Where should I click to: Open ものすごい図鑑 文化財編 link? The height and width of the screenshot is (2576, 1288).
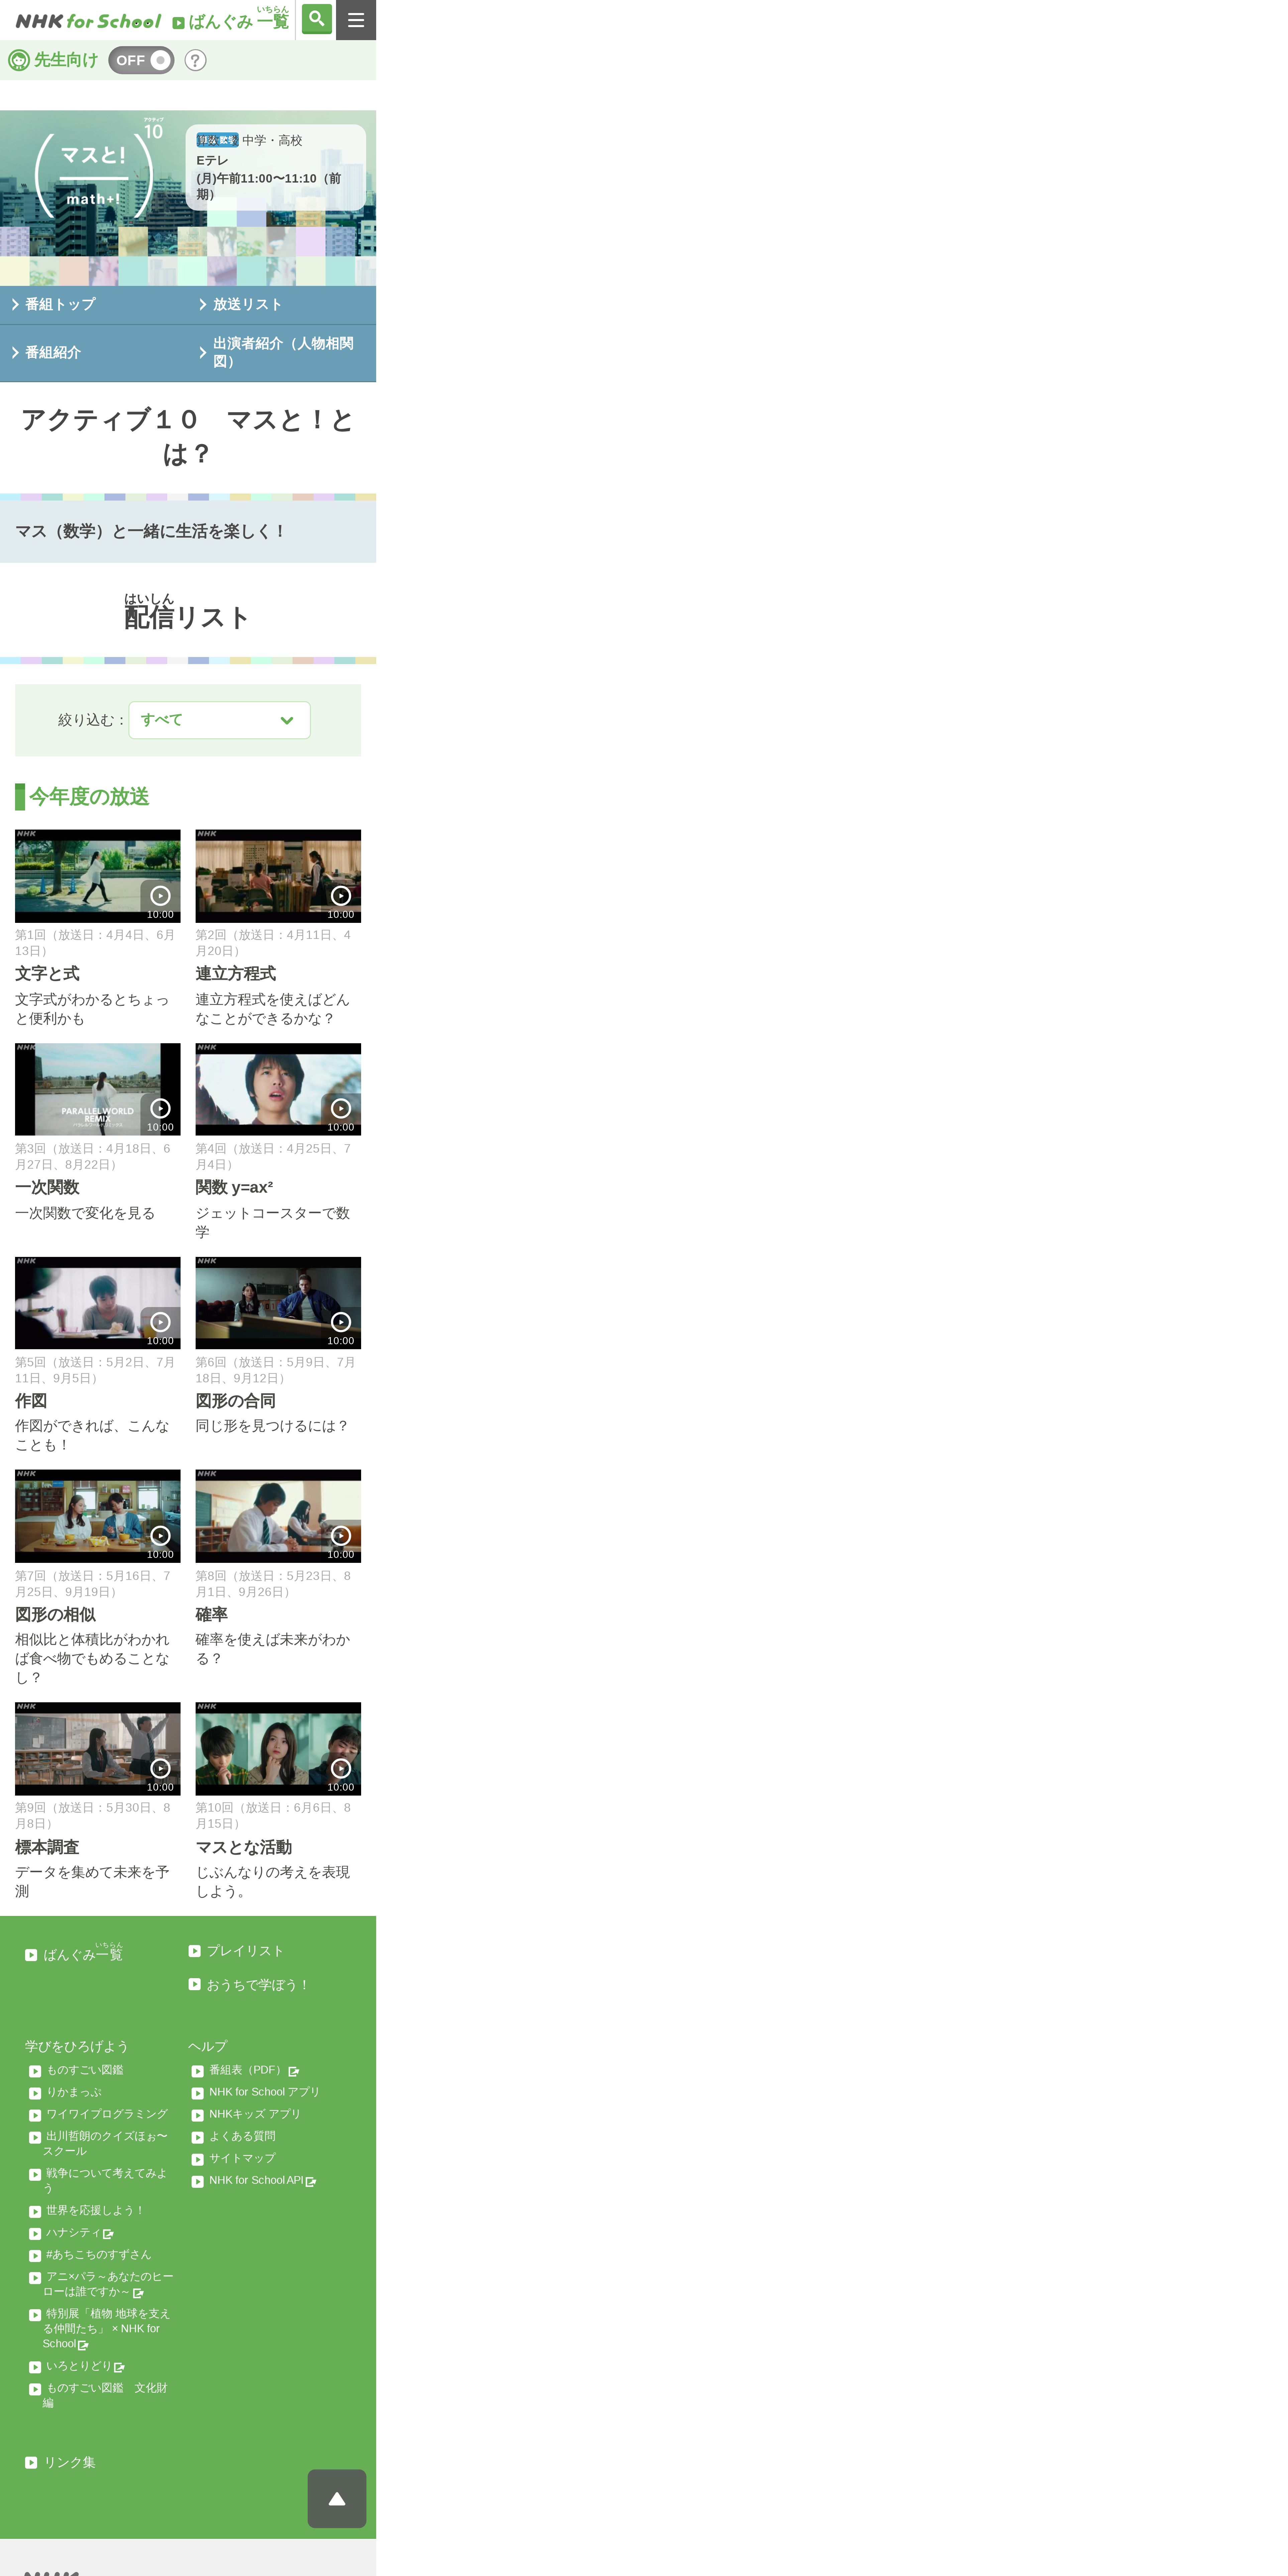point(99,2395)
